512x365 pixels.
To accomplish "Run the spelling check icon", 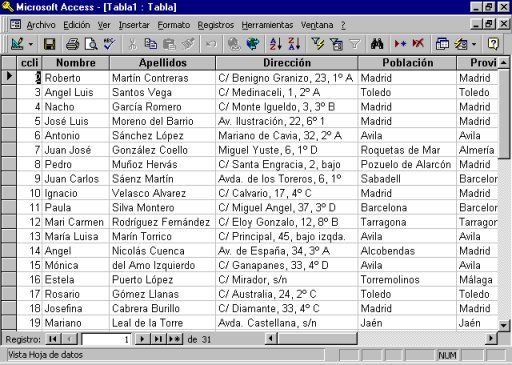I will tap(109, 44).
